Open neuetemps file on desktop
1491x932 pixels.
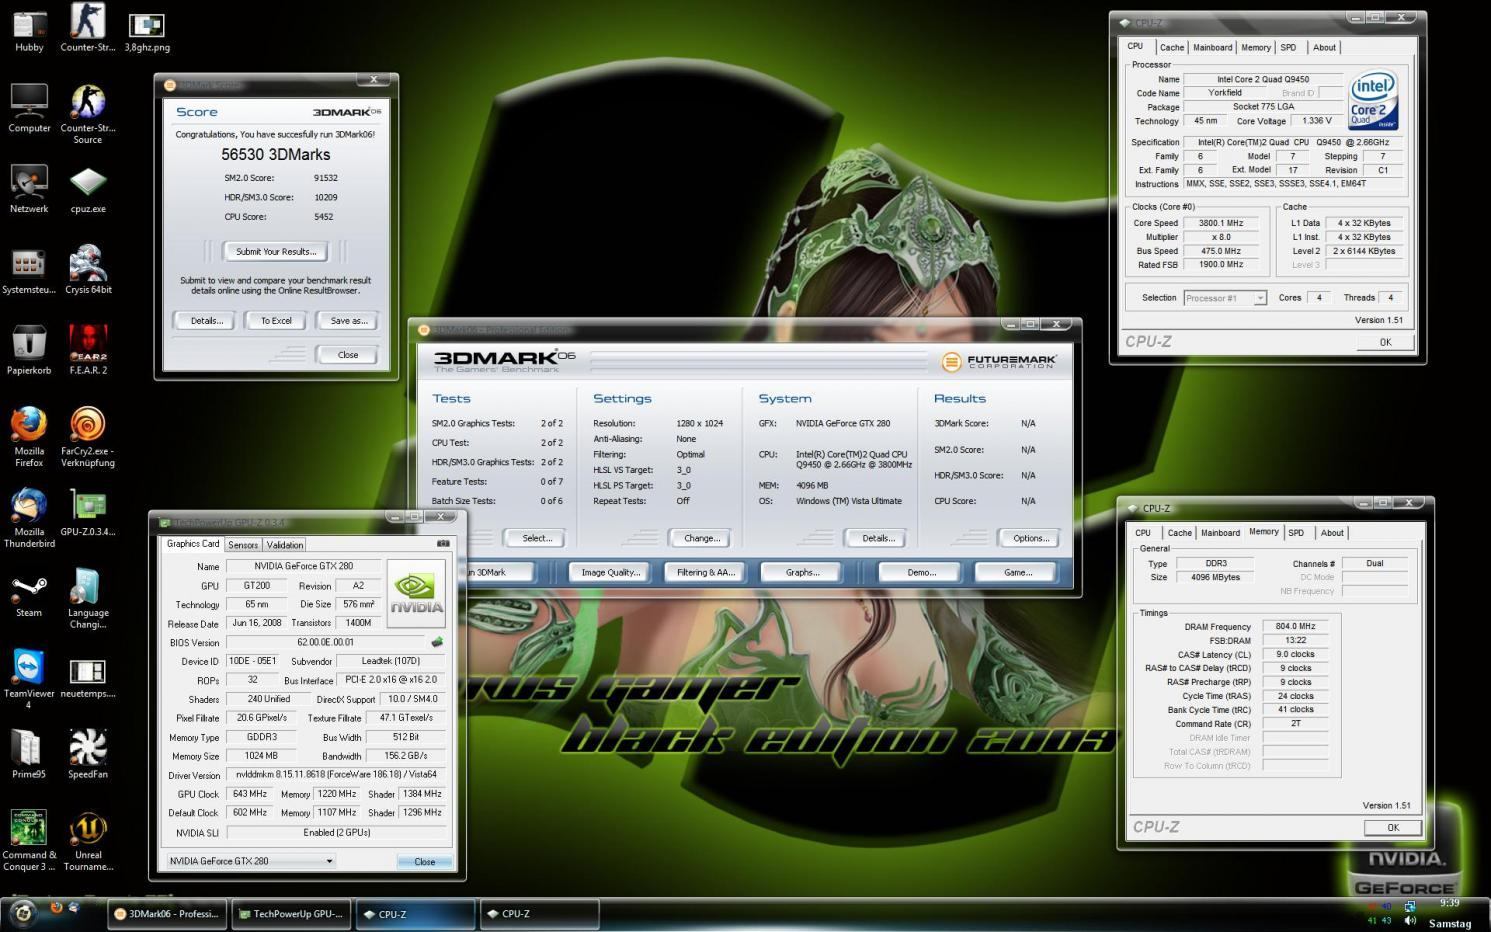88,679
